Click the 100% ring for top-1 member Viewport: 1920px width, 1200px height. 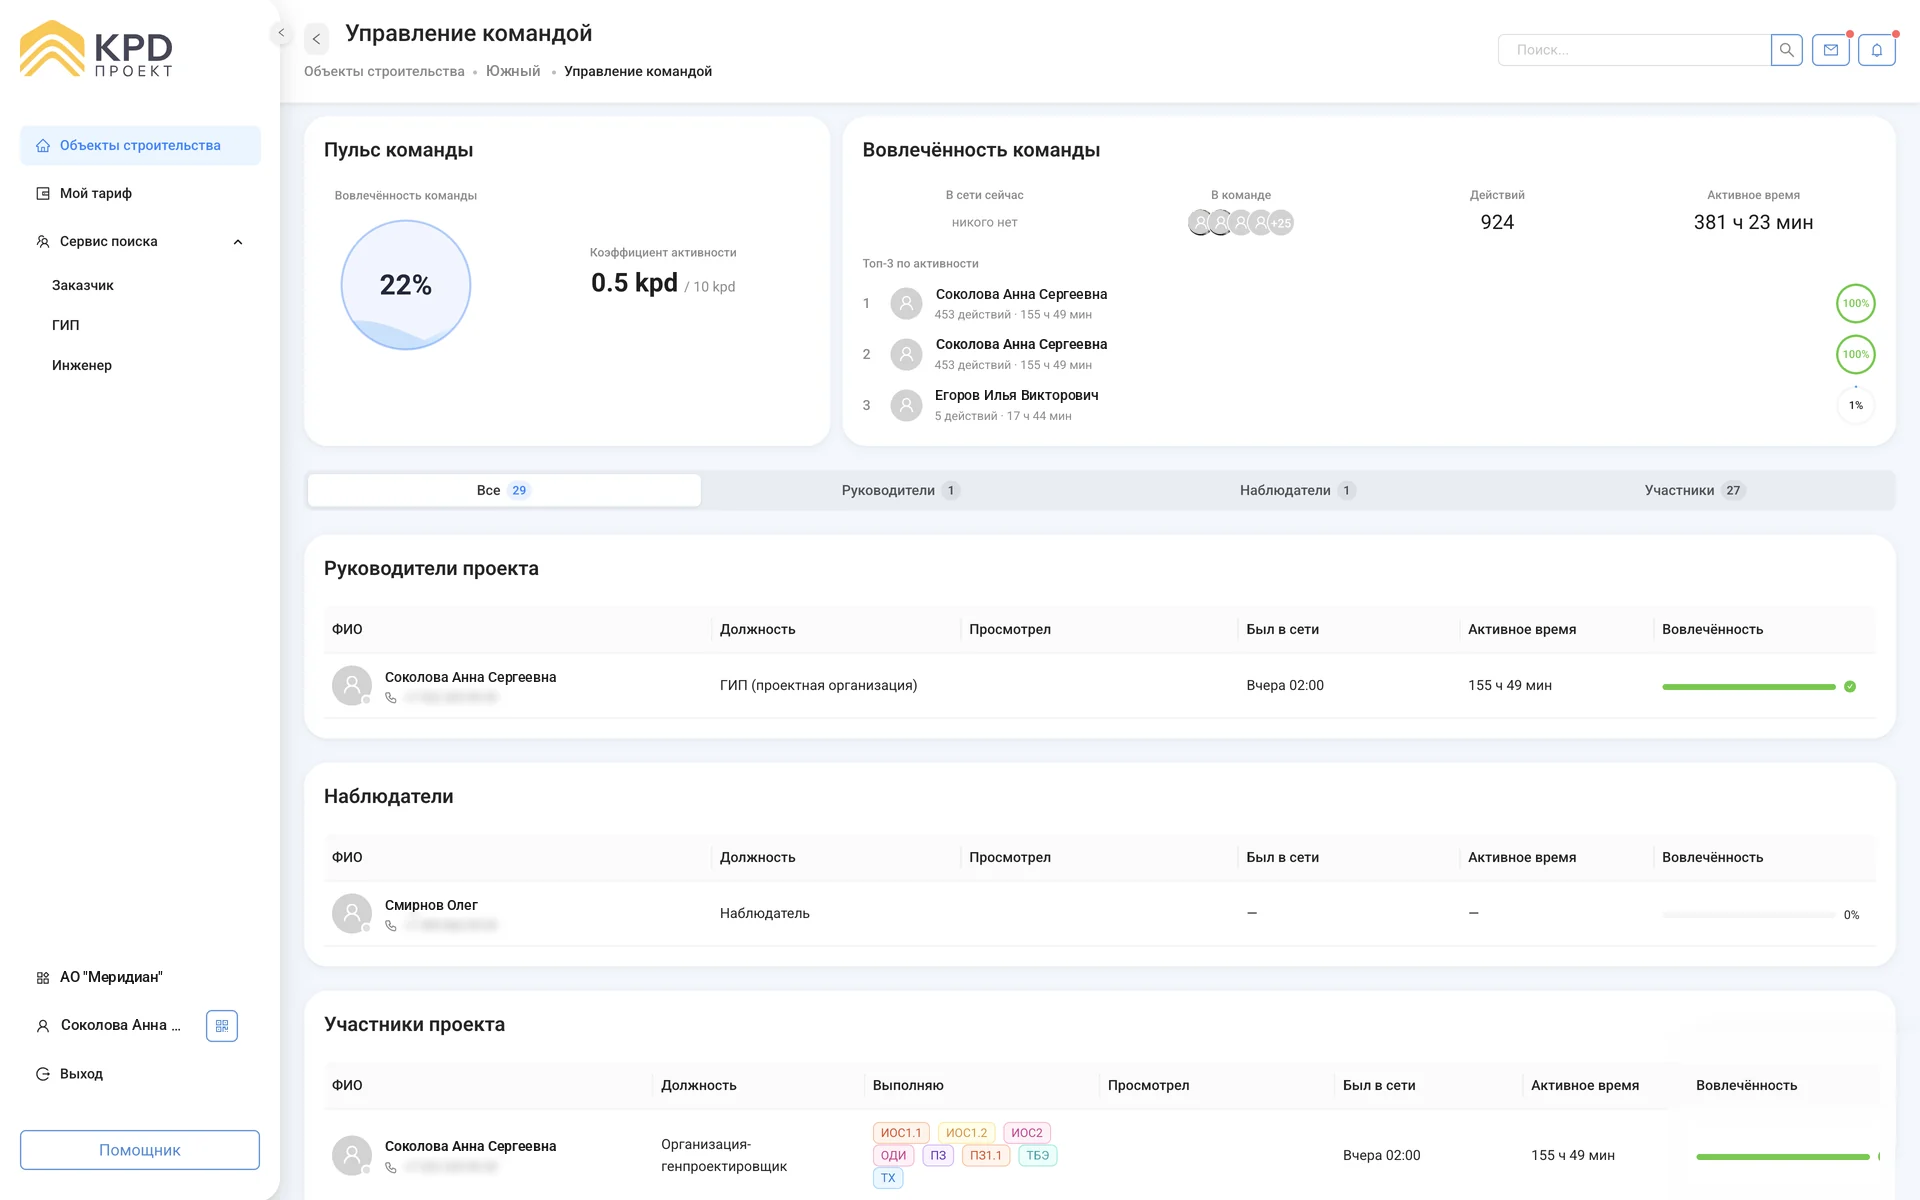point(1856,303)
